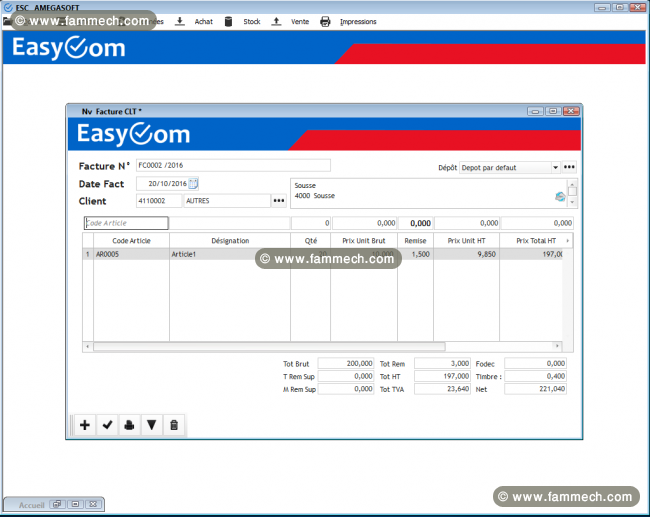Maximize the Accueil minimized window

pyautogui.click(x=75, y=504)
